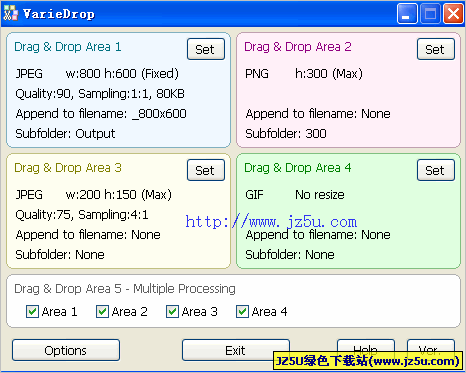The image size is (466, 373).
Task: Click the 'Drag & Drop Area 1' heading
Action: tap(68, 47)
